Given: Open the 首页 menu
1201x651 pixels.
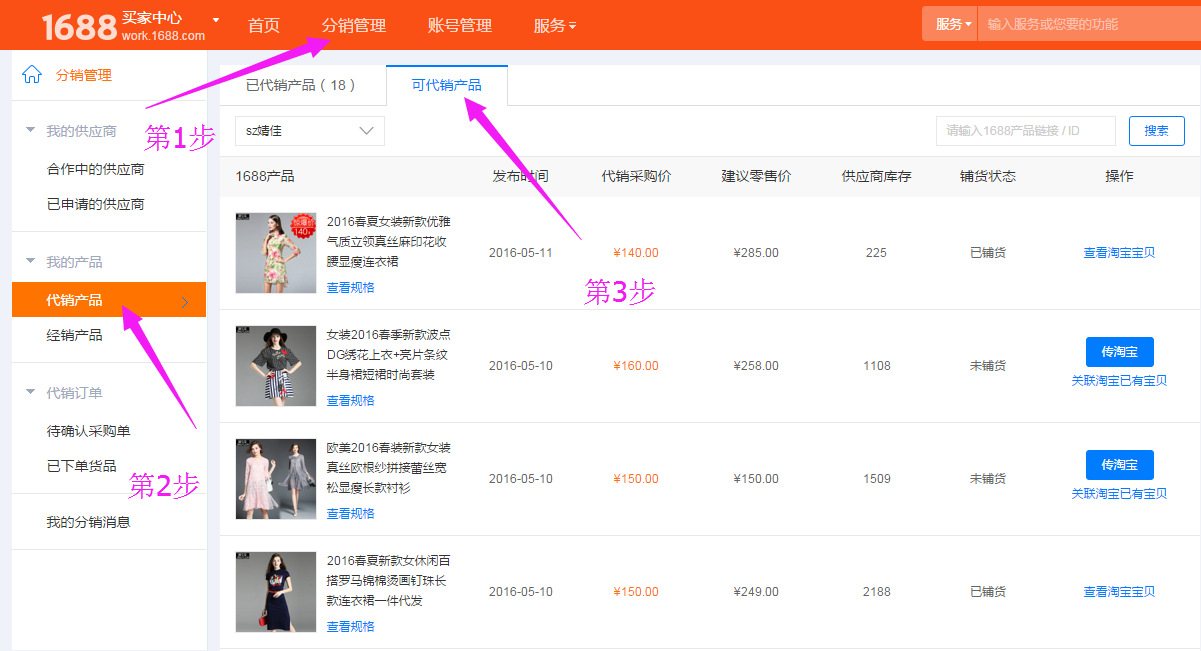Looking at the screenshot, I should pyautogui.click(x=264, y=26).
